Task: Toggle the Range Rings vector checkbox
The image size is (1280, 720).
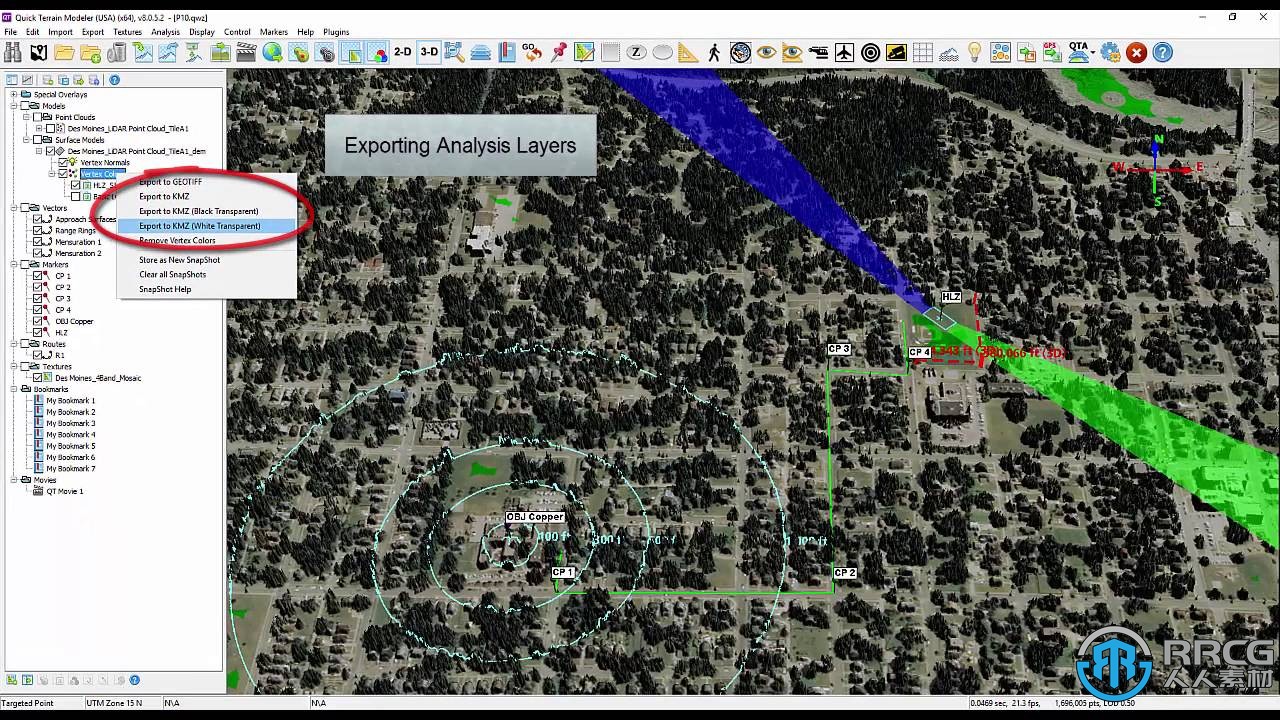Action: (x=38, y=230)
